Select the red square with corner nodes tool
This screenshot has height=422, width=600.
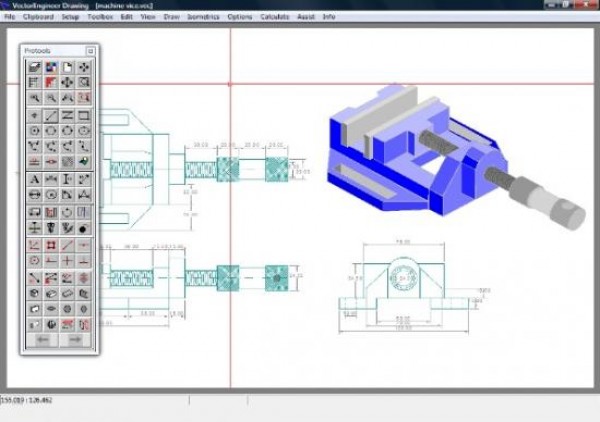pyautogui.click(x=51, y=245)
